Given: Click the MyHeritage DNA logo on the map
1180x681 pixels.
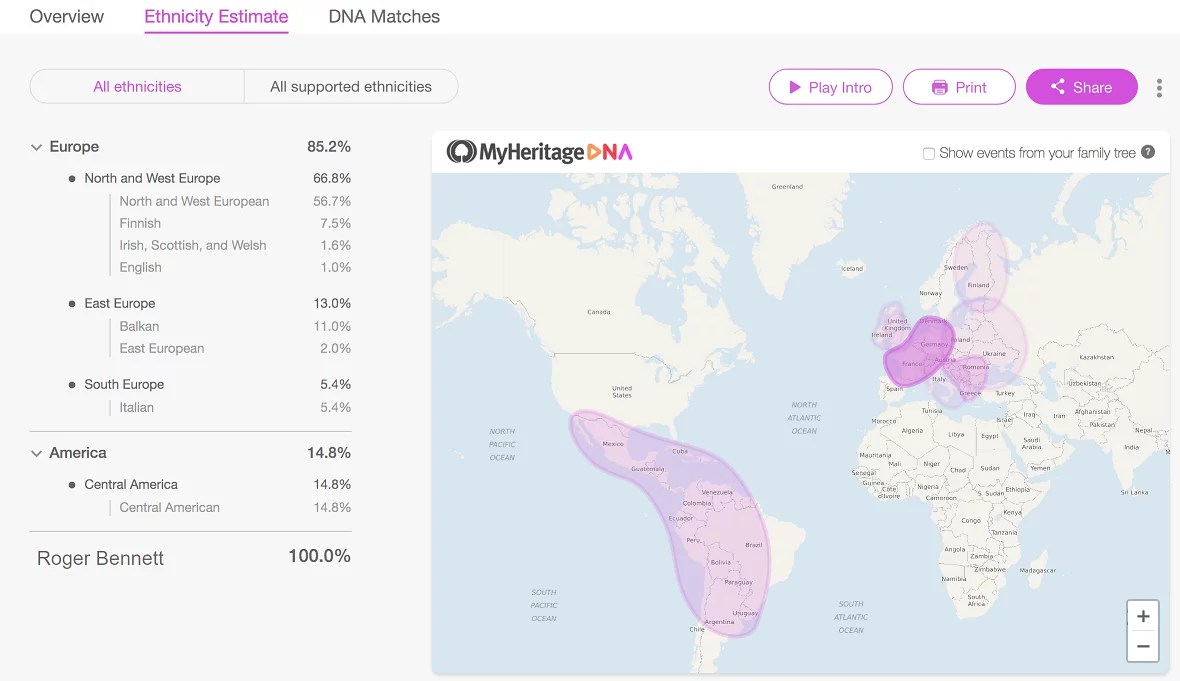Looking at the screenshot, I should coord(539,152).
